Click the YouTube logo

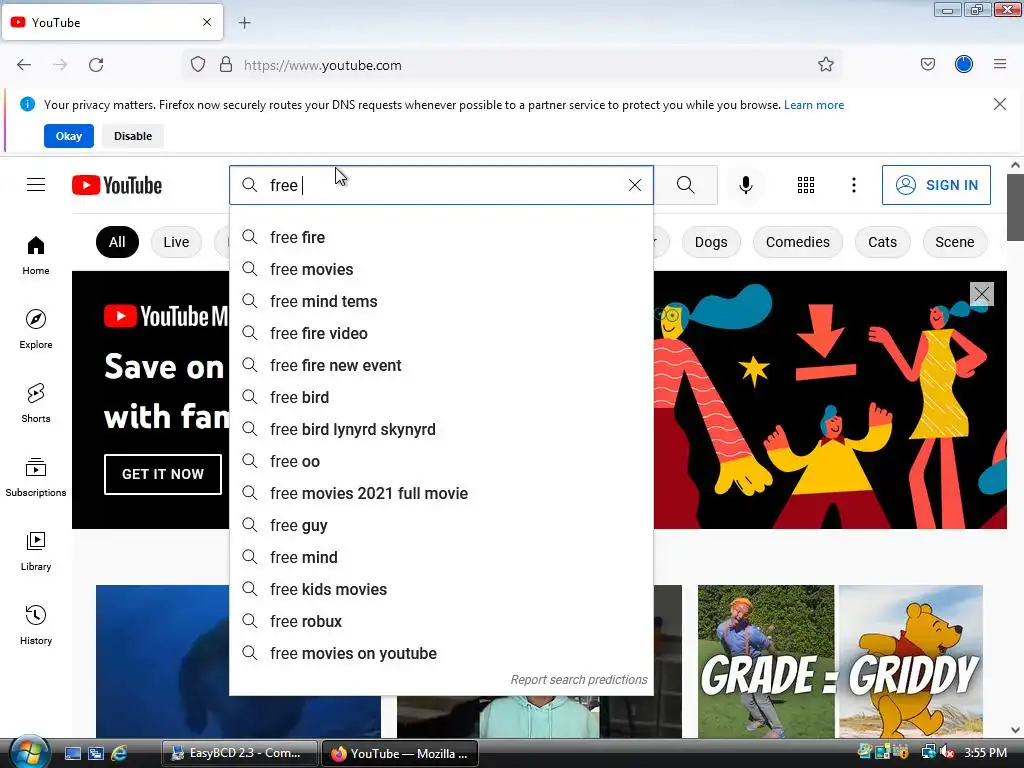pyautogui.click(x=117, y=185)
